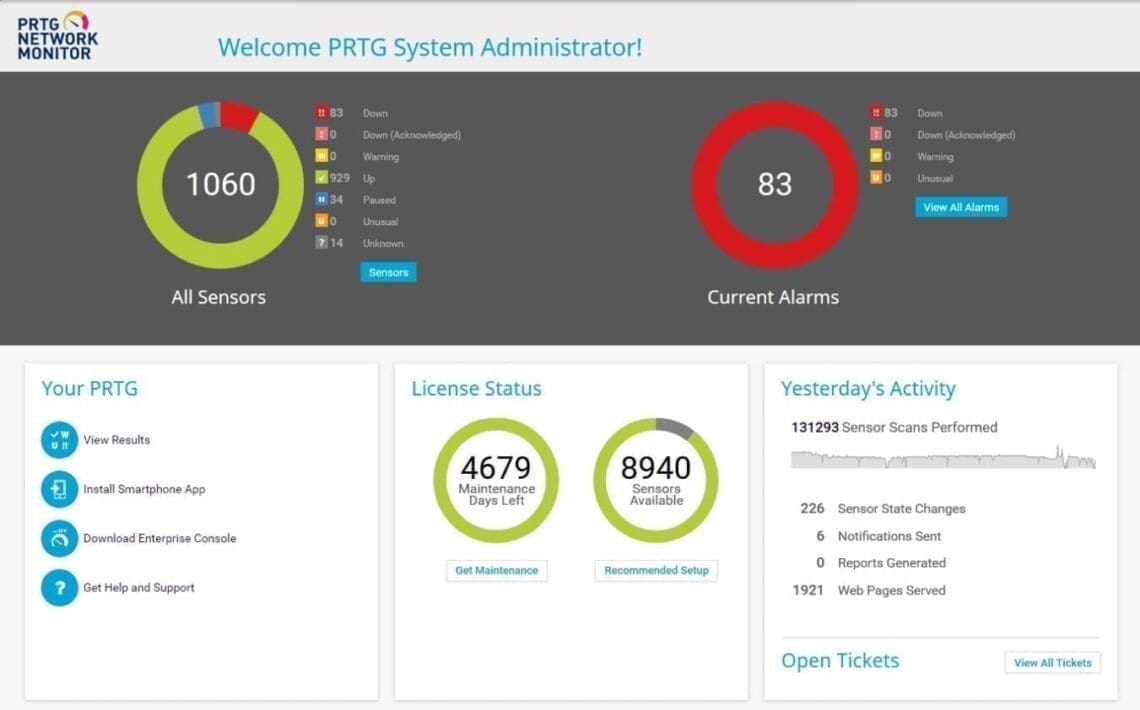Select the green Up sensor status icon
The height and width of the screenshot is (710, 1140).
point(322,177)
